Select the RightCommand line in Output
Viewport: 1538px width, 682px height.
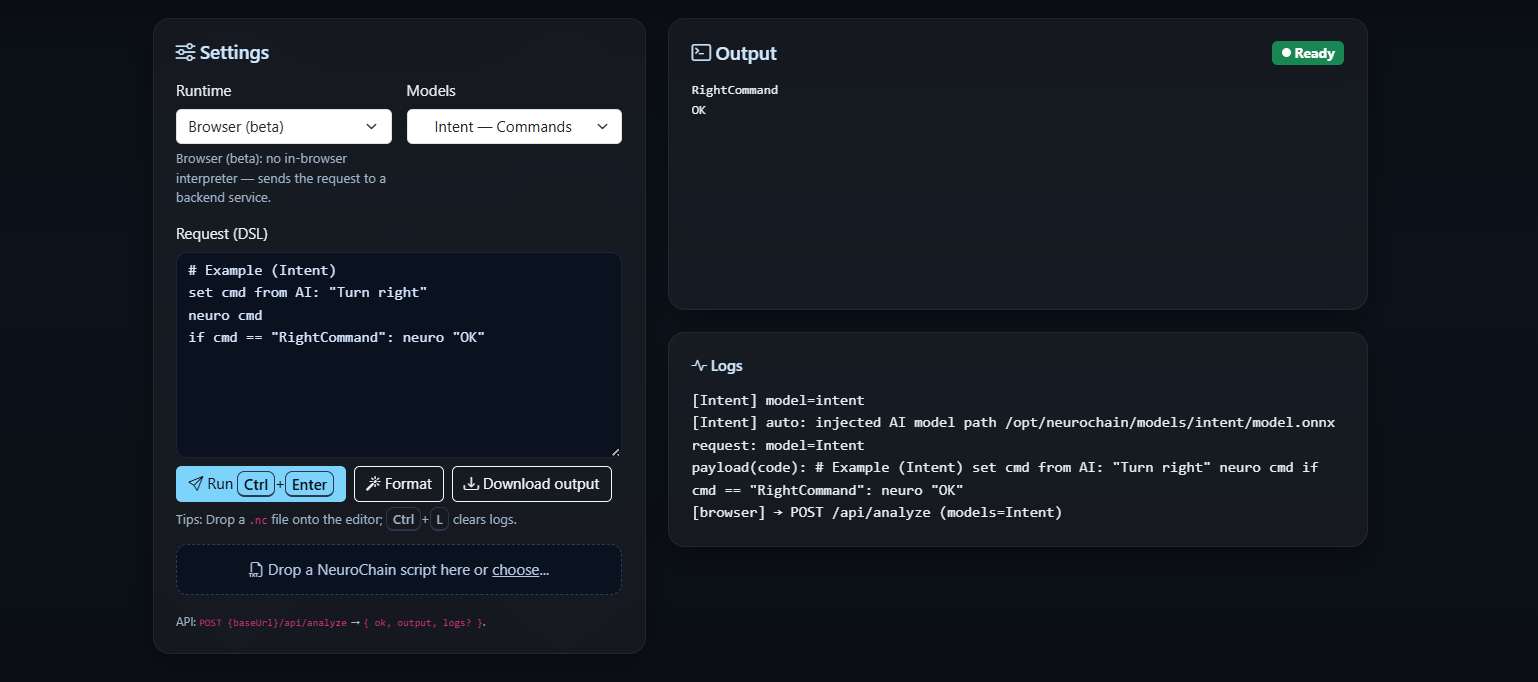point(735,90)
